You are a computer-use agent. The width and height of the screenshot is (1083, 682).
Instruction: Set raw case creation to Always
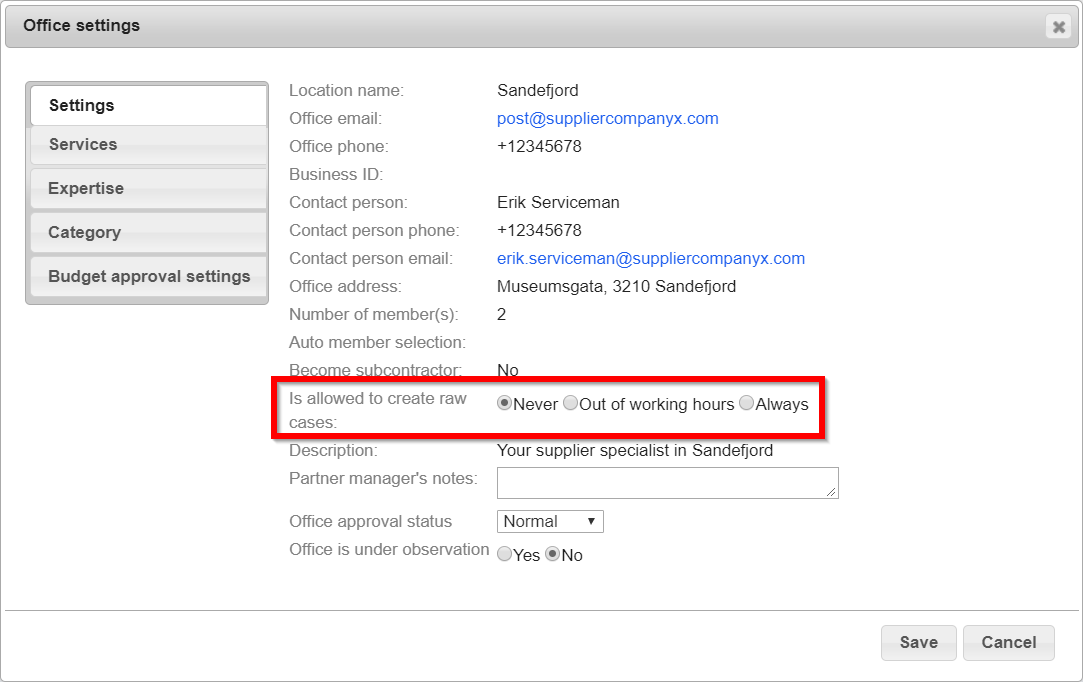[x=746, y=404]
